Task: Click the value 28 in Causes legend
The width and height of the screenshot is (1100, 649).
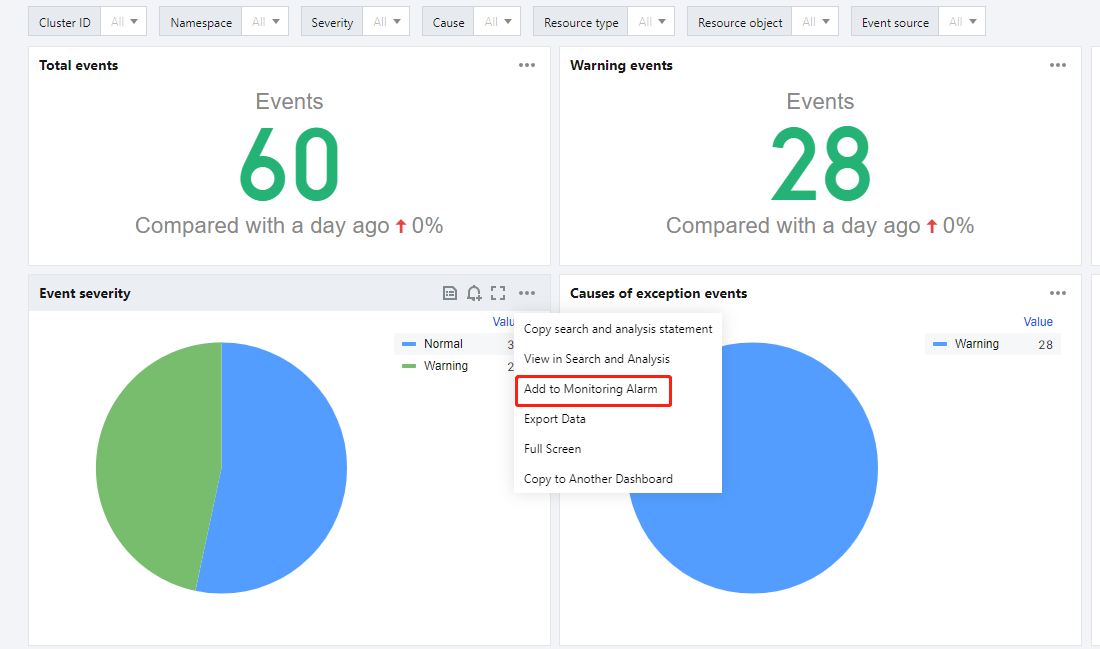Action: (1045, 344)
